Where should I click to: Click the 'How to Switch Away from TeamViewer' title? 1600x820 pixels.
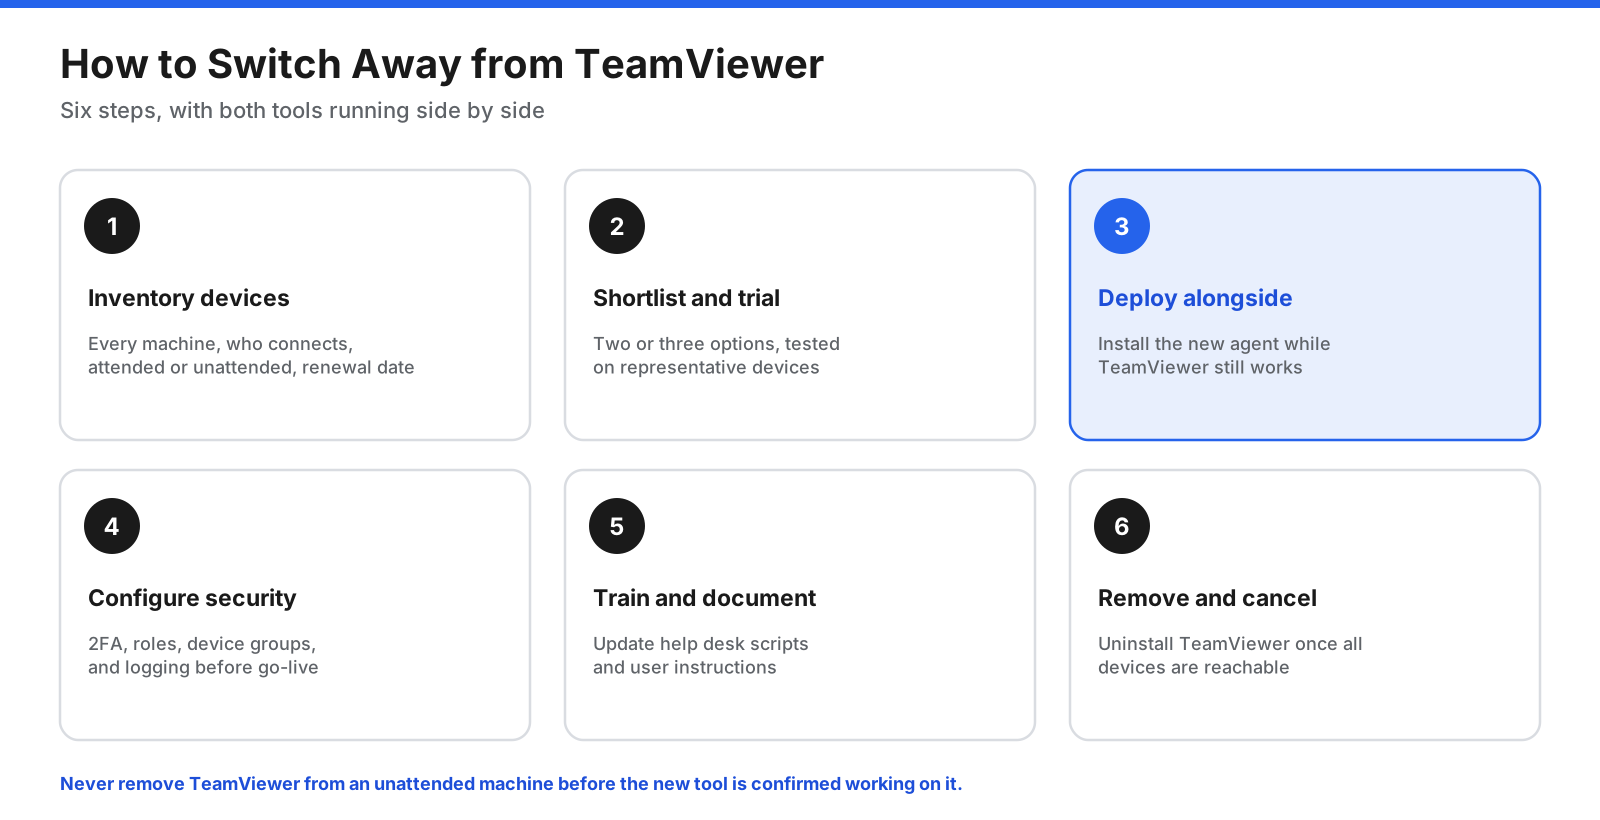[442, 64]
